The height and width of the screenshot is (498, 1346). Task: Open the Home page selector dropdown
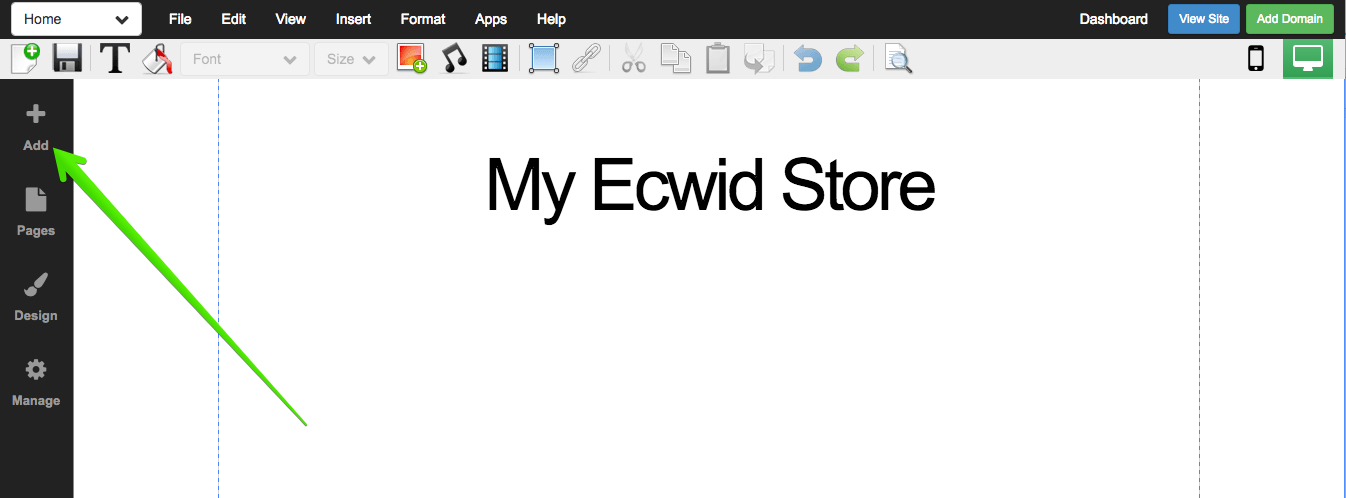[76, 19]
